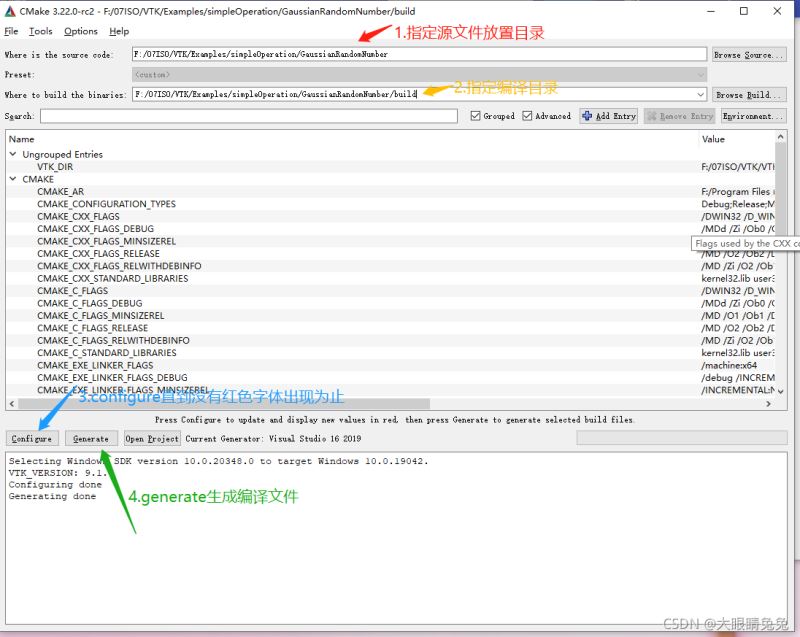Click the Open Project button
Screen dimensions: 800x637
click(152, 439)
